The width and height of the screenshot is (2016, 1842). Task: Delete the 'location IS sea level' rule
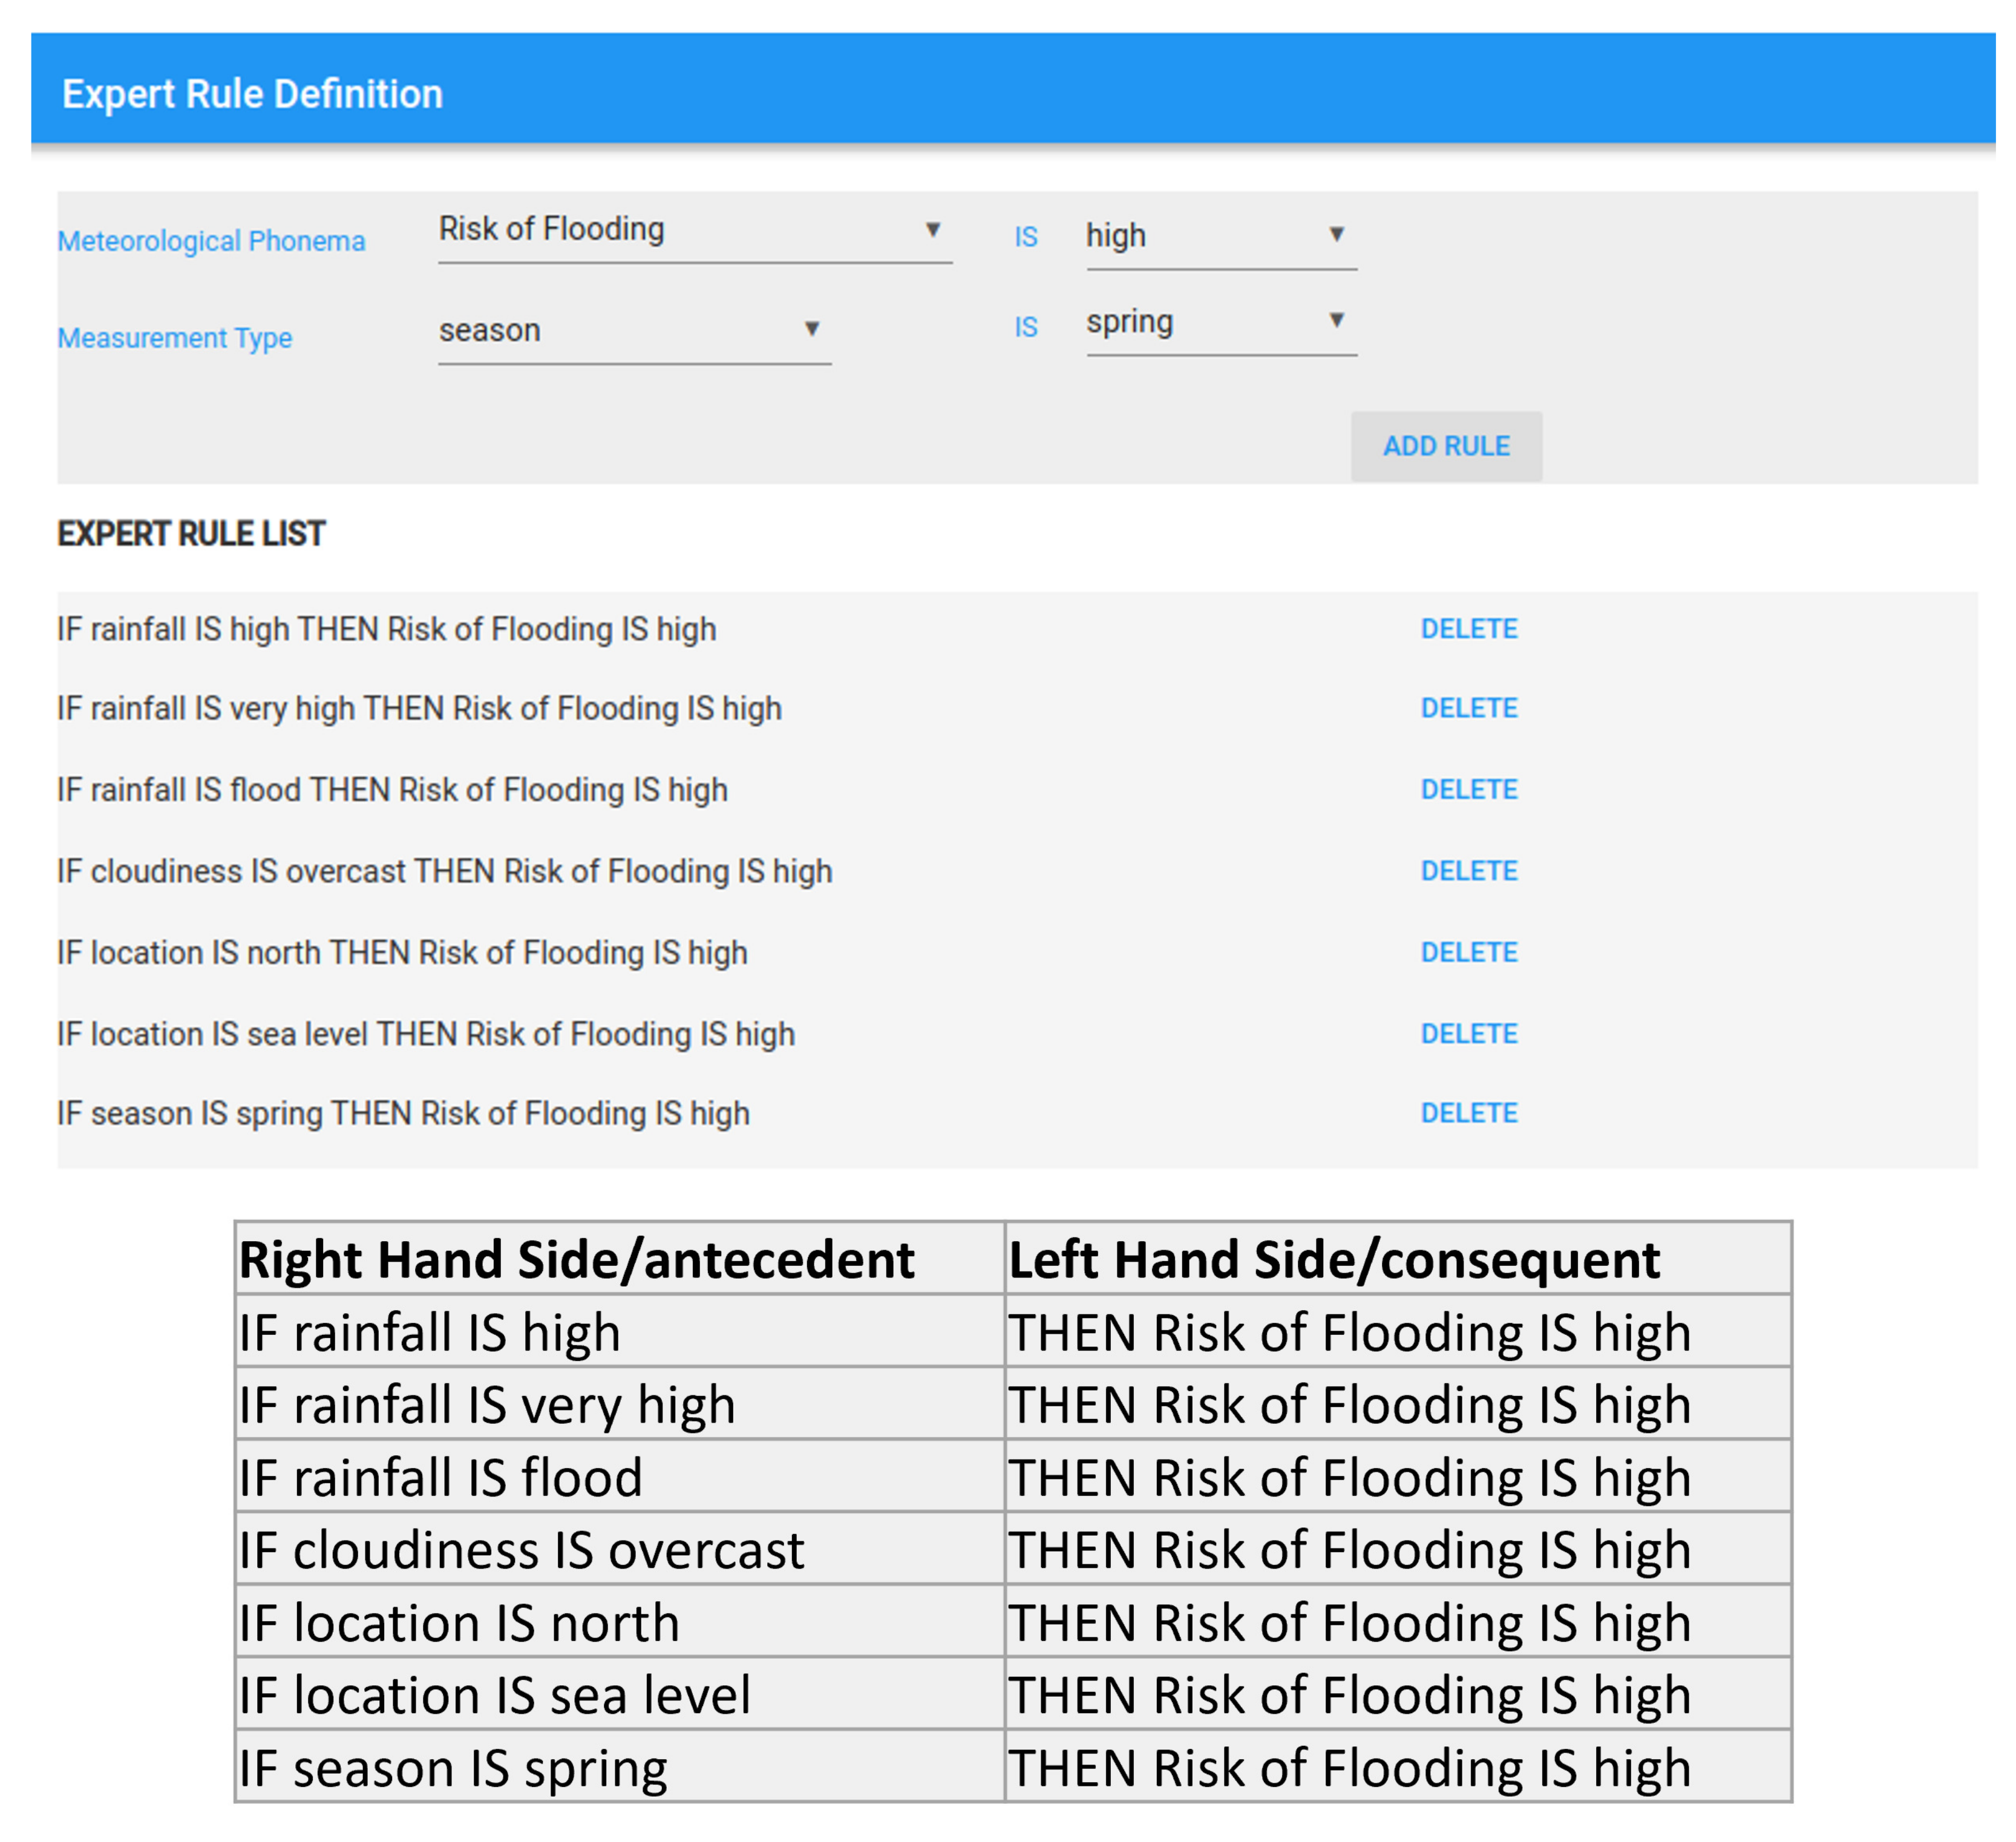pos(1468,1033)
